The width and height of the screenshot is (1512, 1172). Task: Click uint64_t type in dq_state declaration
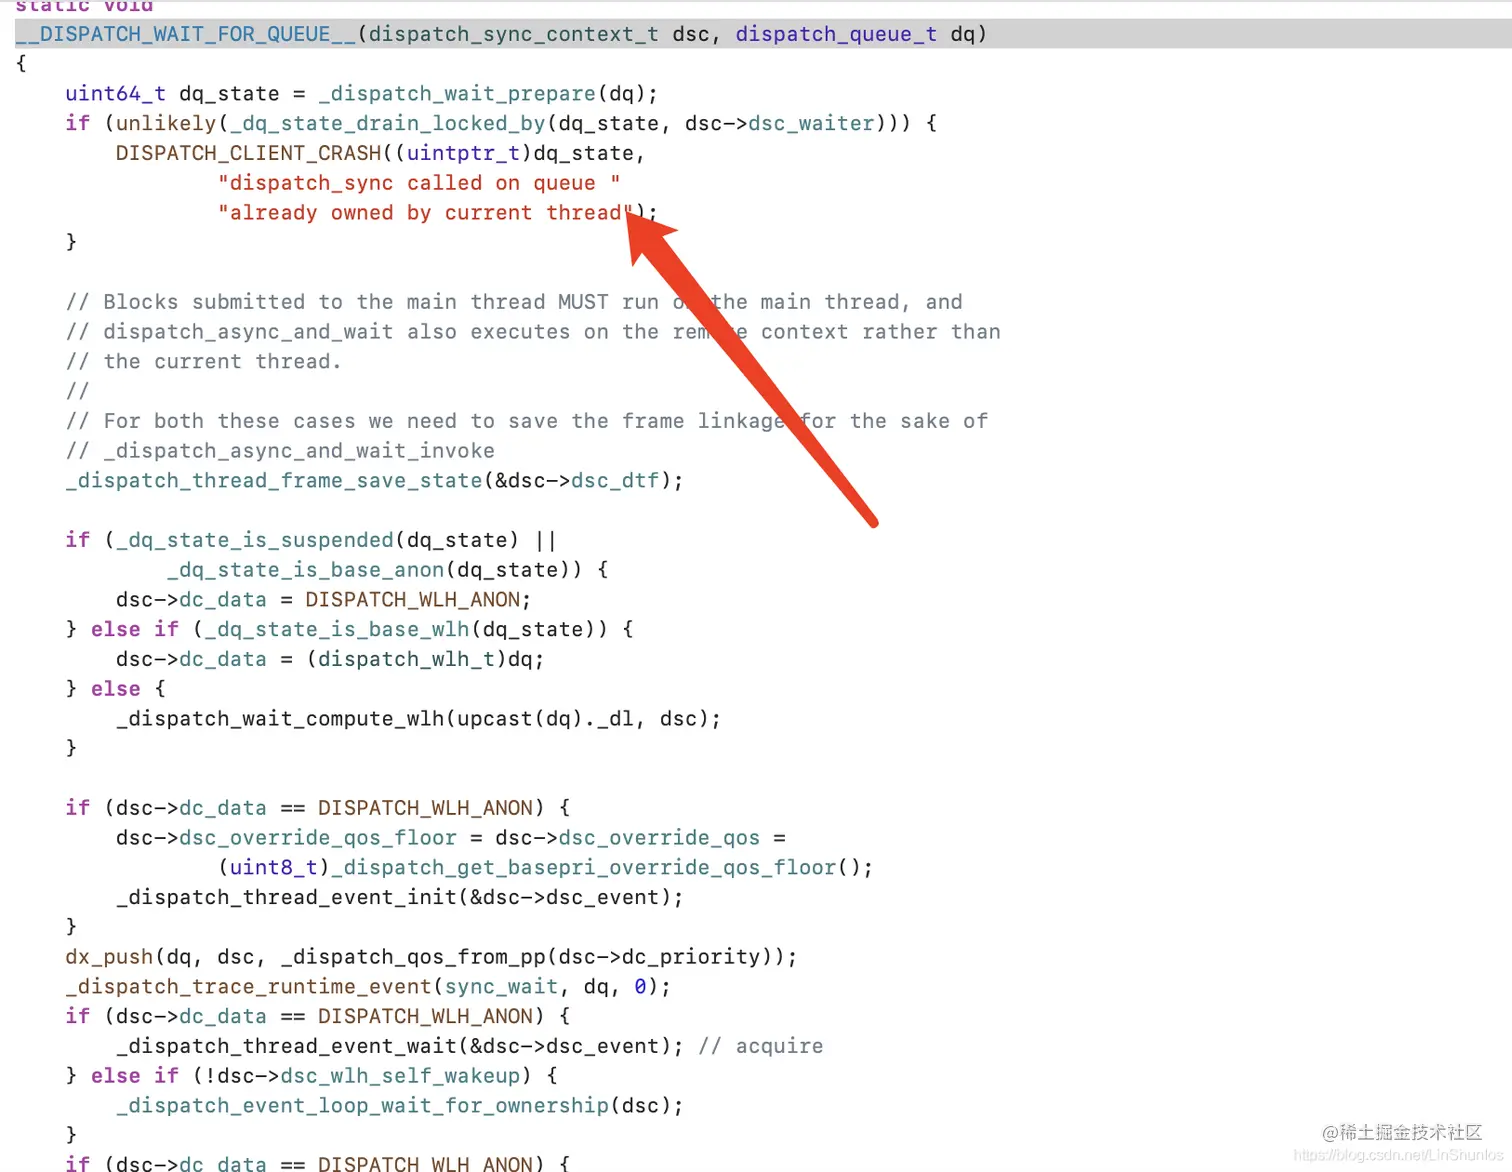[x=116, y=93]
